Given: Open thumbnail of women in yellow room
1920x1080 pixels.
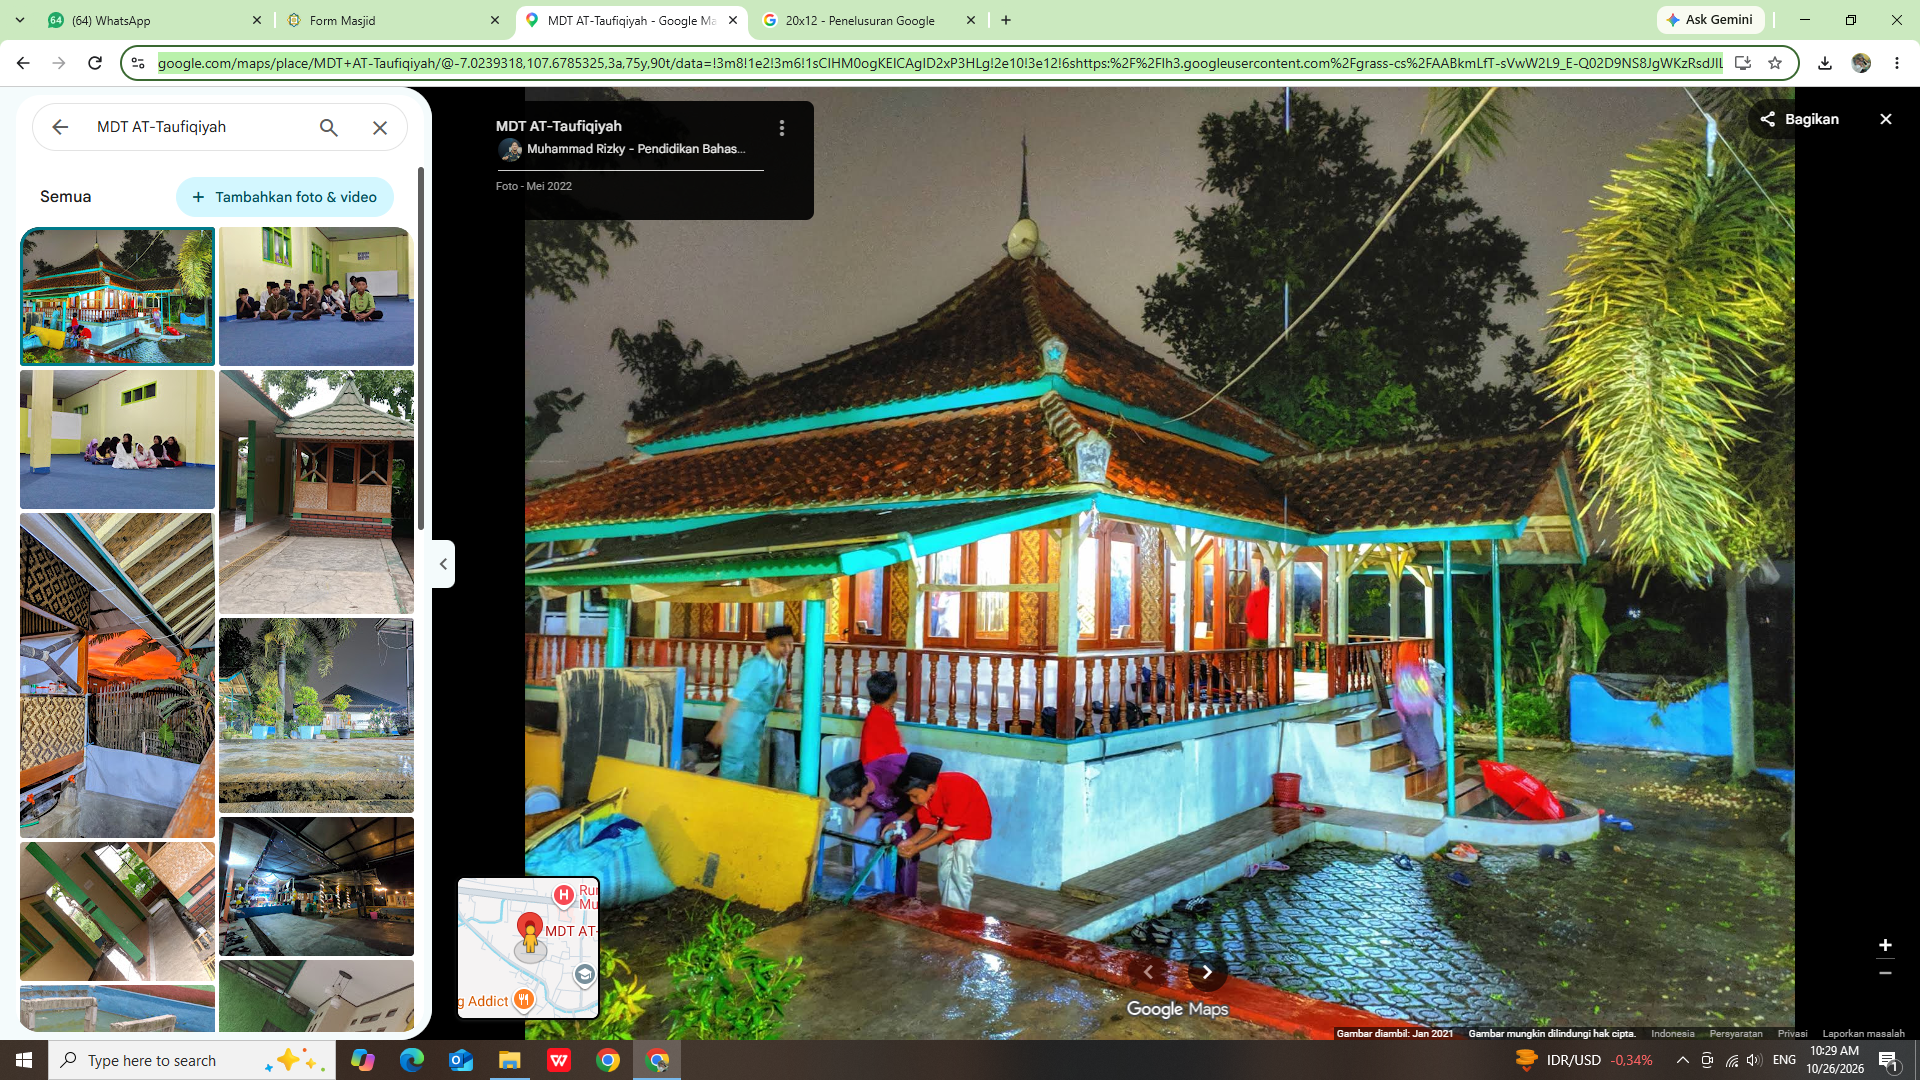Looking at the screenshot, I should pos(117,439).
